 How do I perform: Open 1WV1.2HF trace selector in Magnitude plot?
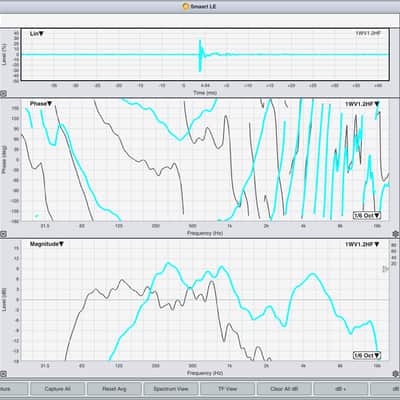[362, 244]
